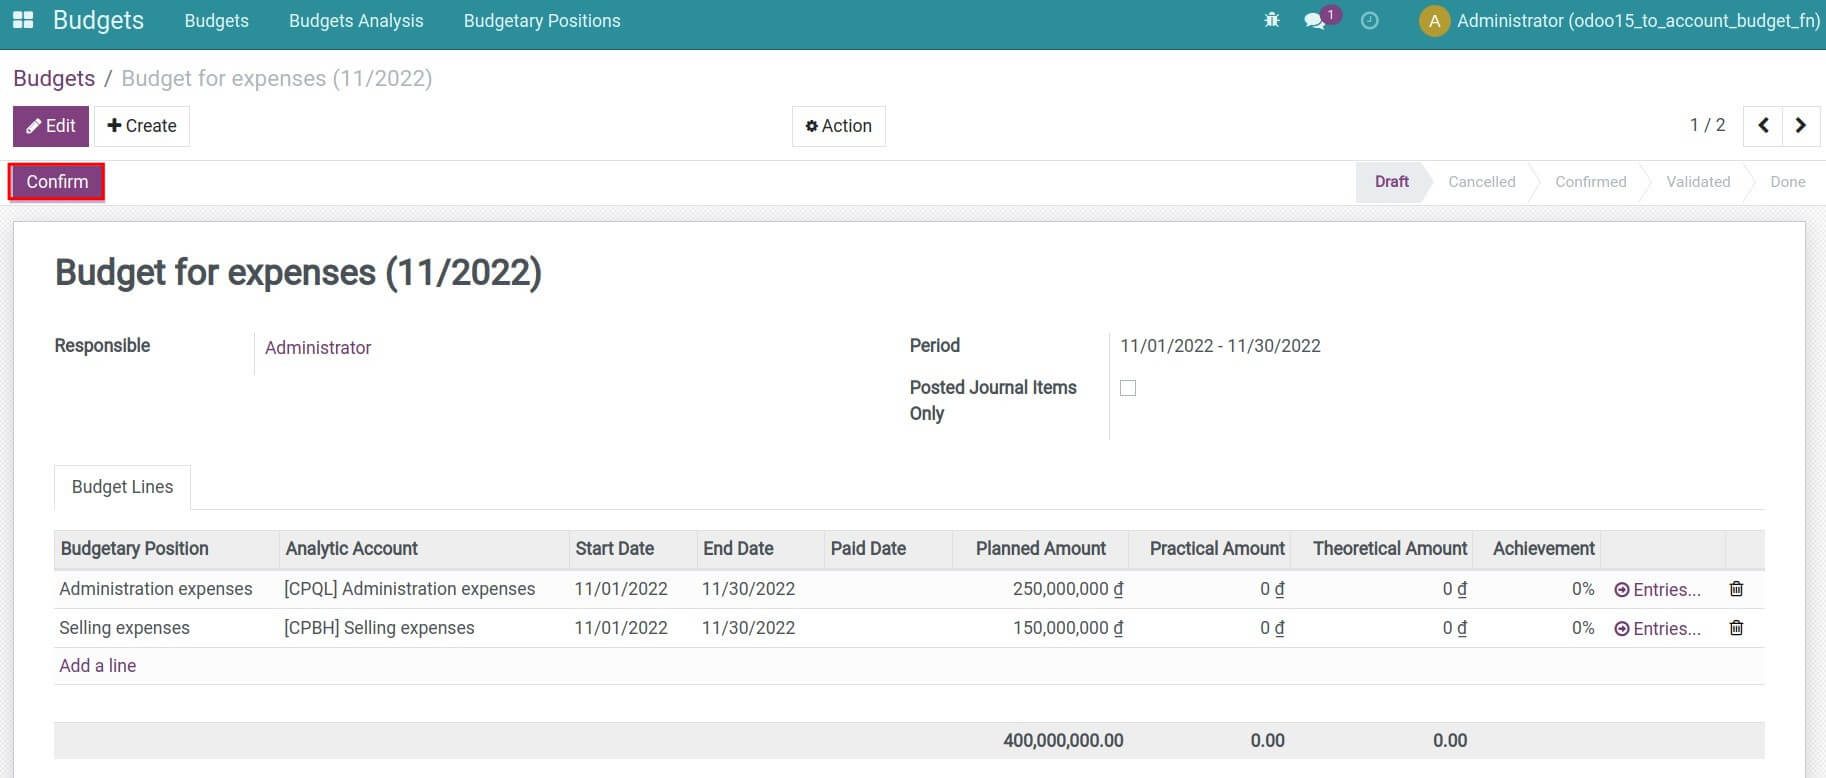Open the Budgets menu item
Image resolution: width=1826 pixels, height=778 pixels.
[x=216, y=21]
